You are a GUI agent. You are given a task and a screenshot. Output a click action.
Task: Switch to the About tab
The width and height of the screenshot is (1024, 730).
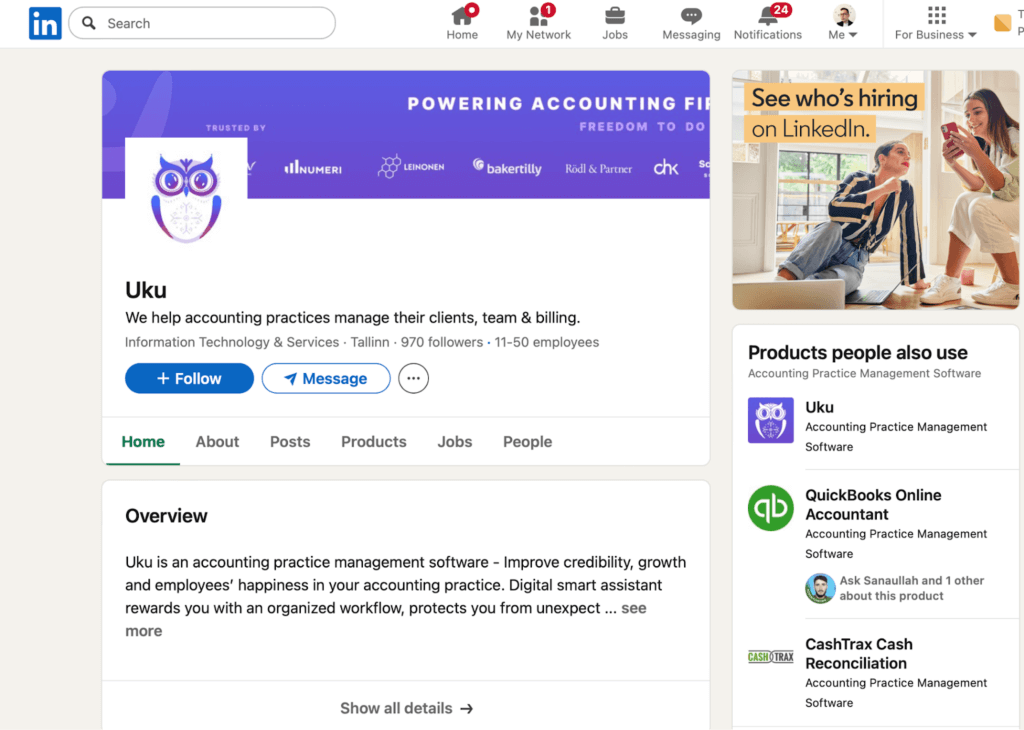pos(217,442)
